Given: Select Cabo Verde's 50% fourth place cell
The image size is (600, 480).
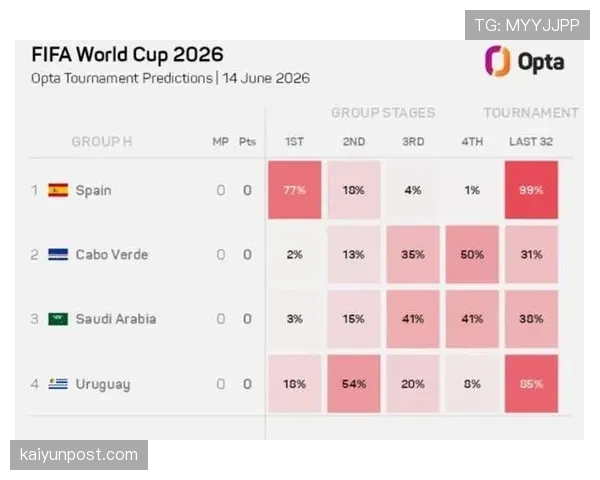Looking at the screenshot, I should tap(472, 255).
